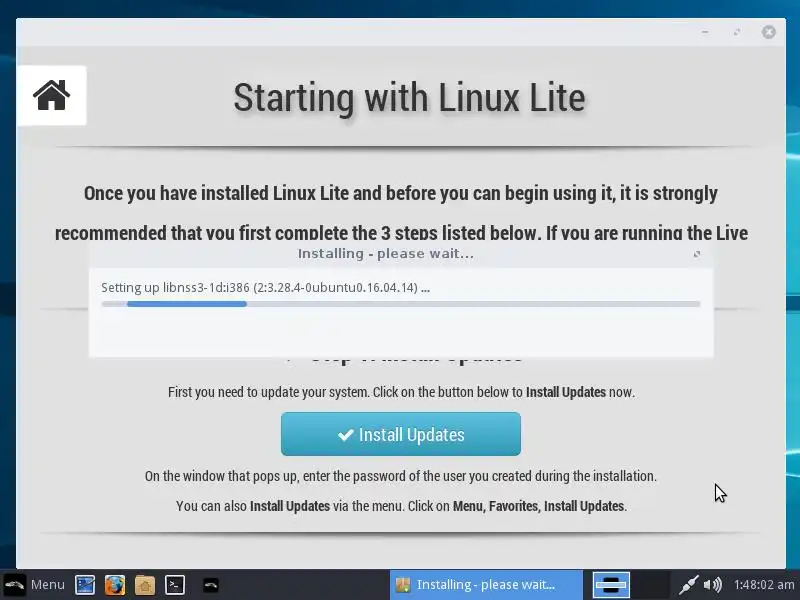Launch the terminal from the taskbar
This screenshot has height=600, width=800.
point(175,585)
